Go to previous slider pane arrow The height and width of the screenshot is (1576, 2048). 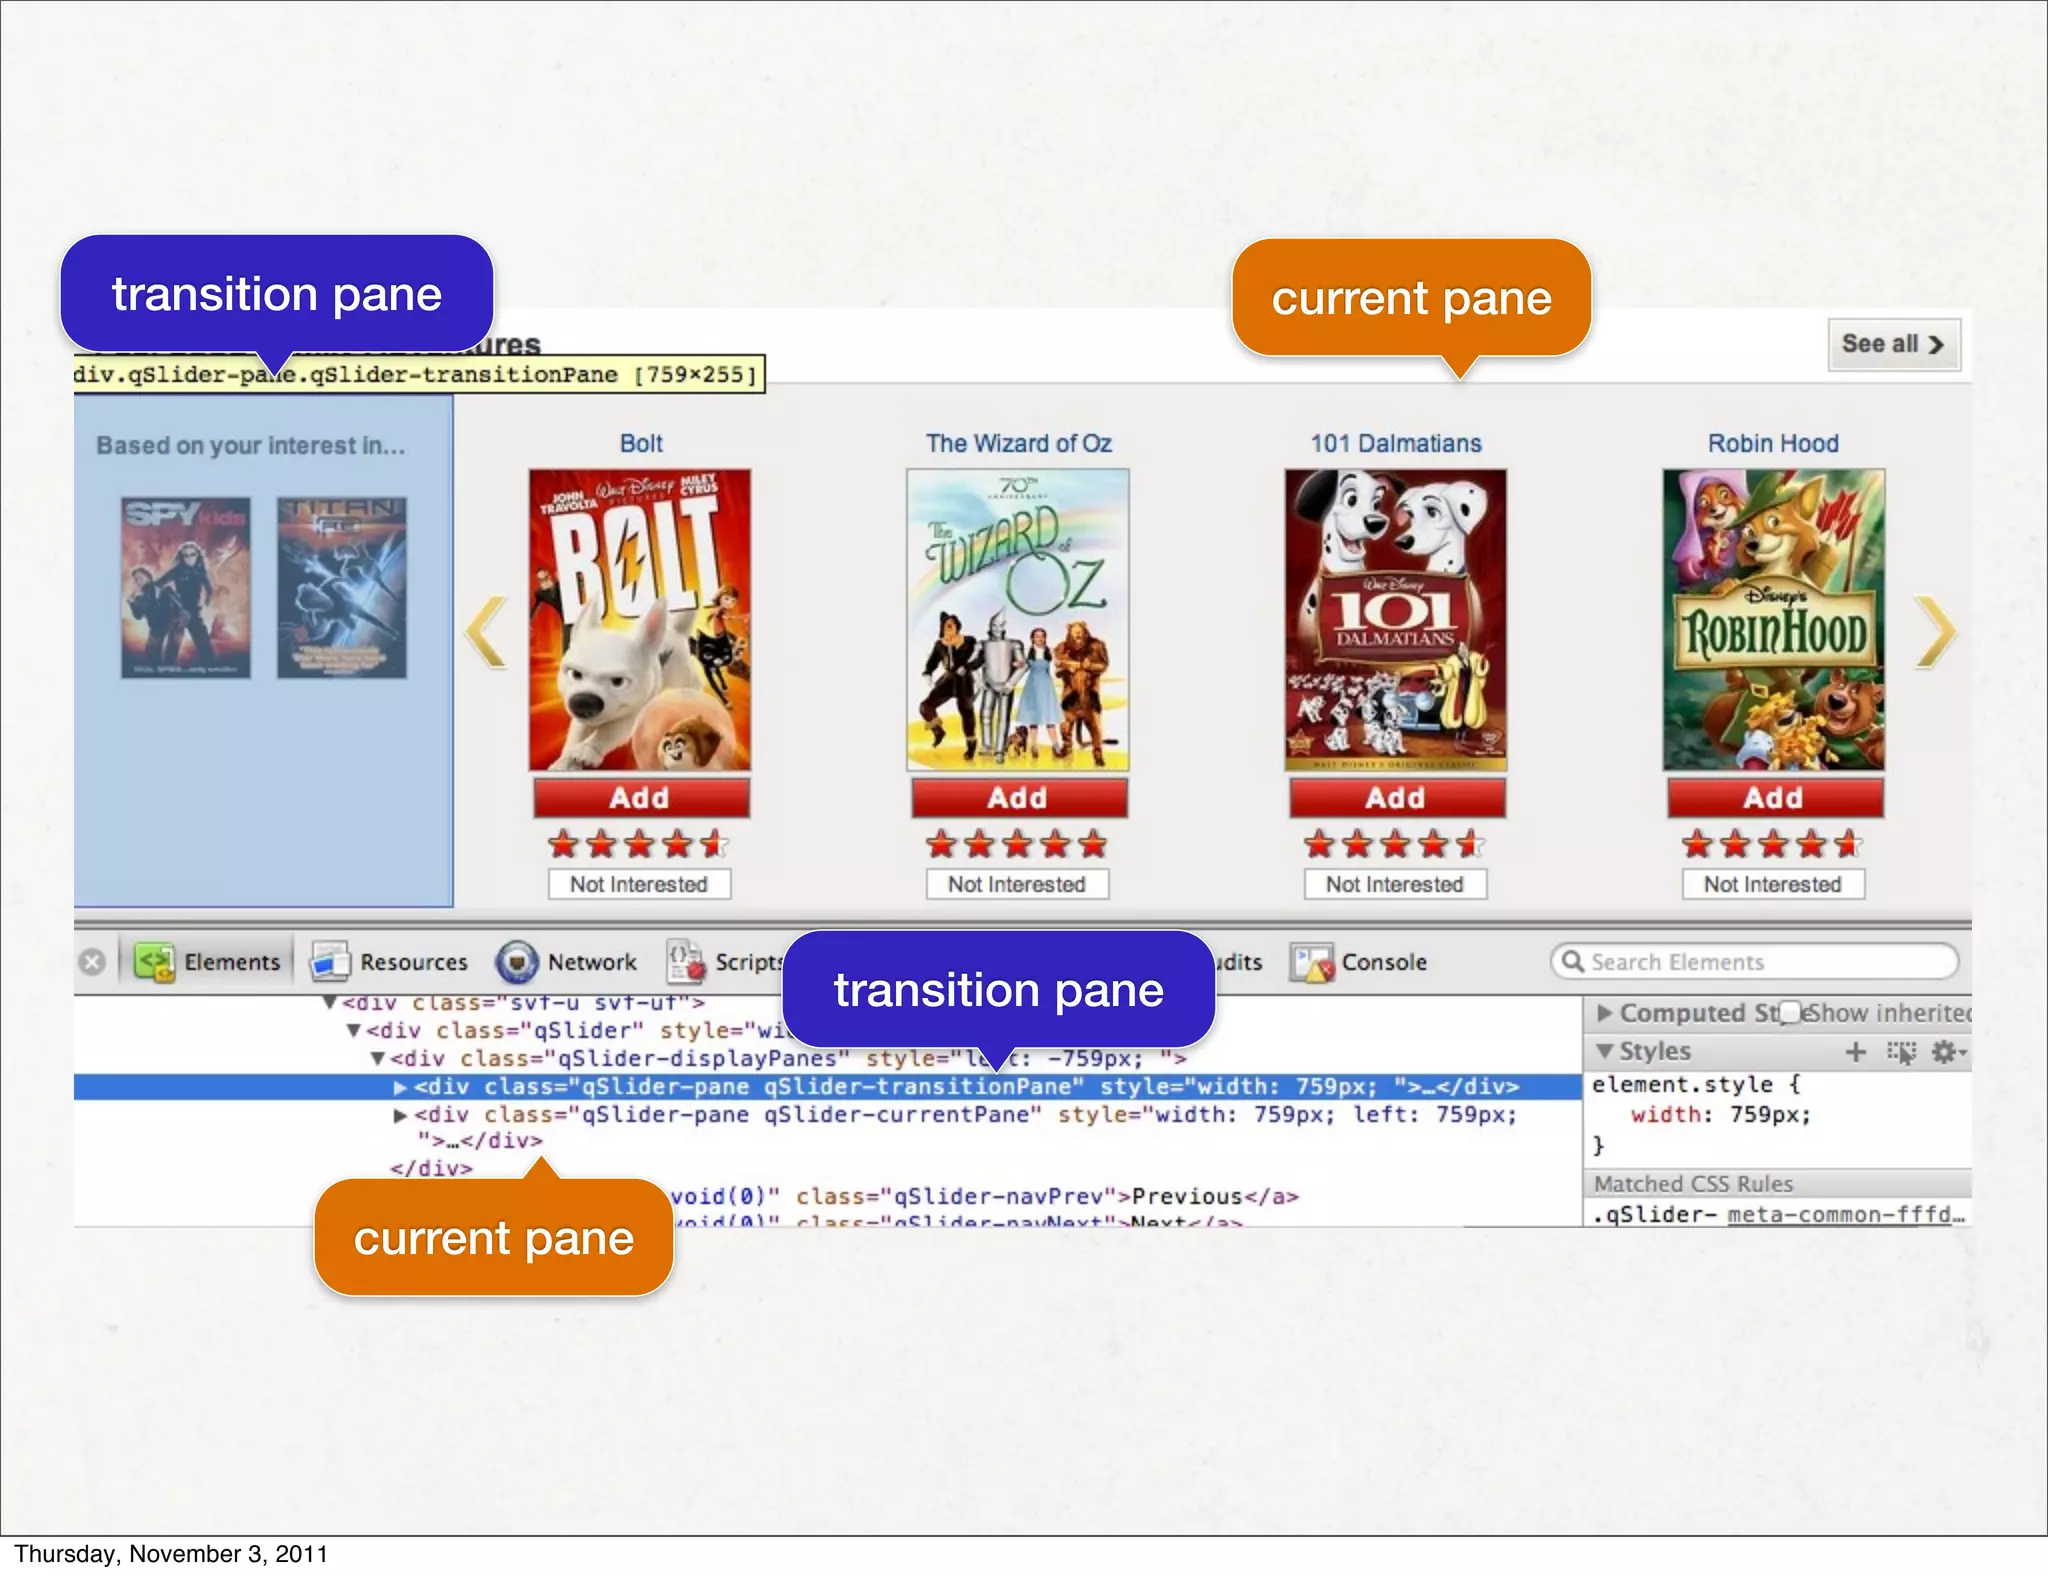[x=487, y=632]
